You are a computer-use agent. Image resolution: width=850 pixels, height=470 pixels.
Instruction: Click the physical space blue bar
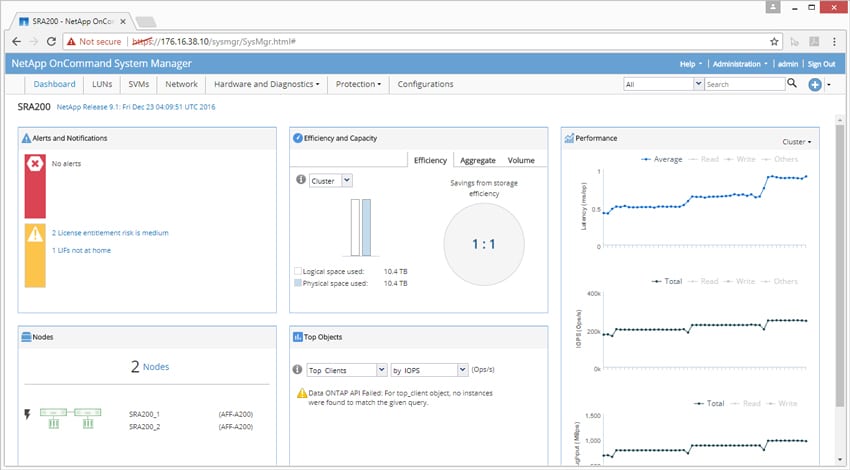[366, 227]
